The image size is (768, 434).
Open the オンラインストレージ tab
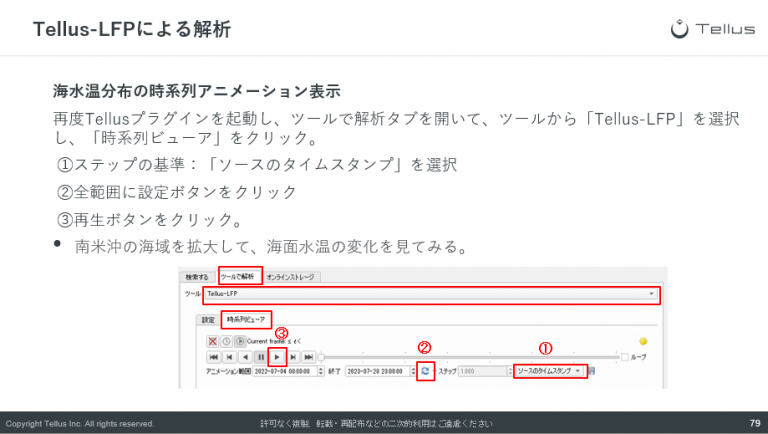pyautogui.click(x=290, y=277)
